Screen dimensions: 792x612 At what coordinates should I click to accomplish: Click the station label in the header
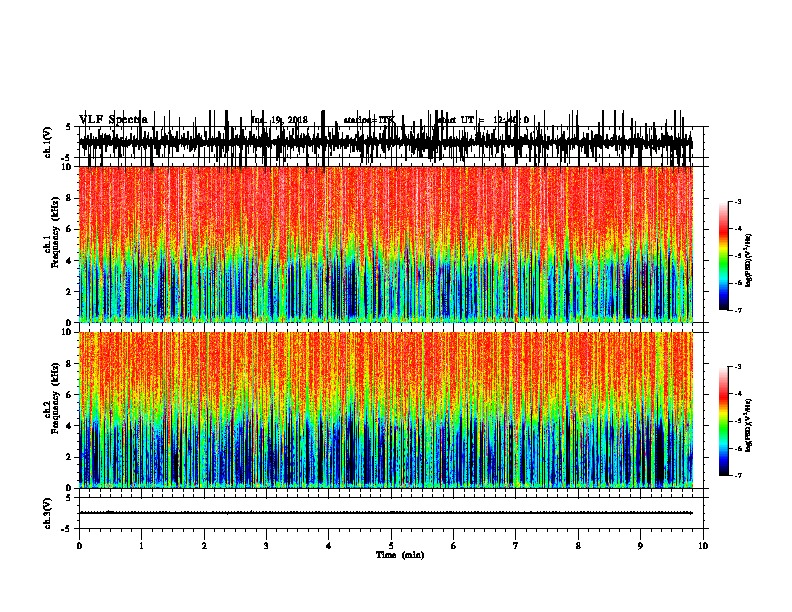coord(369,120)
